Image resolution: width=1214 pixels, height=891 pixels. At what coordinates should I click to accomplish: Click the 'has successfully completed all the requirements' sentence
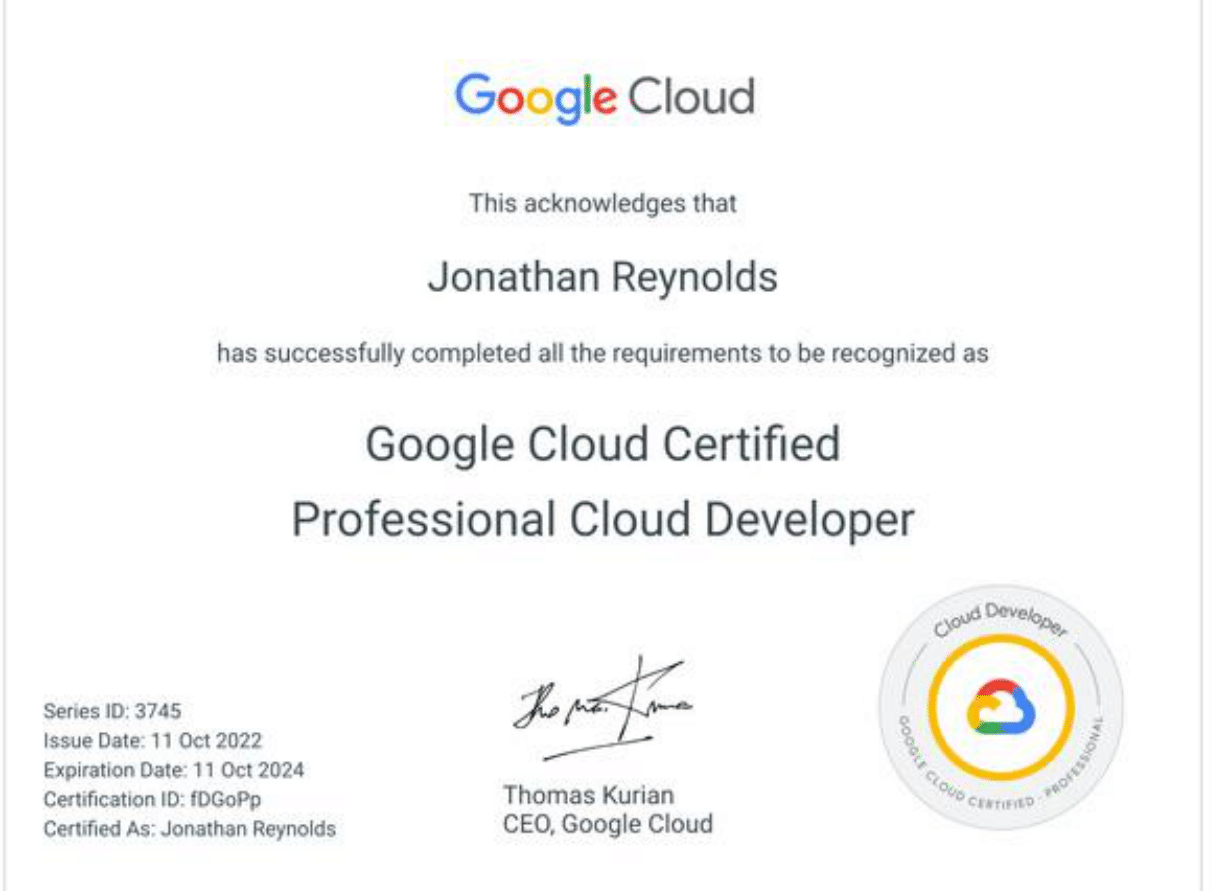(x=603, y=352)
